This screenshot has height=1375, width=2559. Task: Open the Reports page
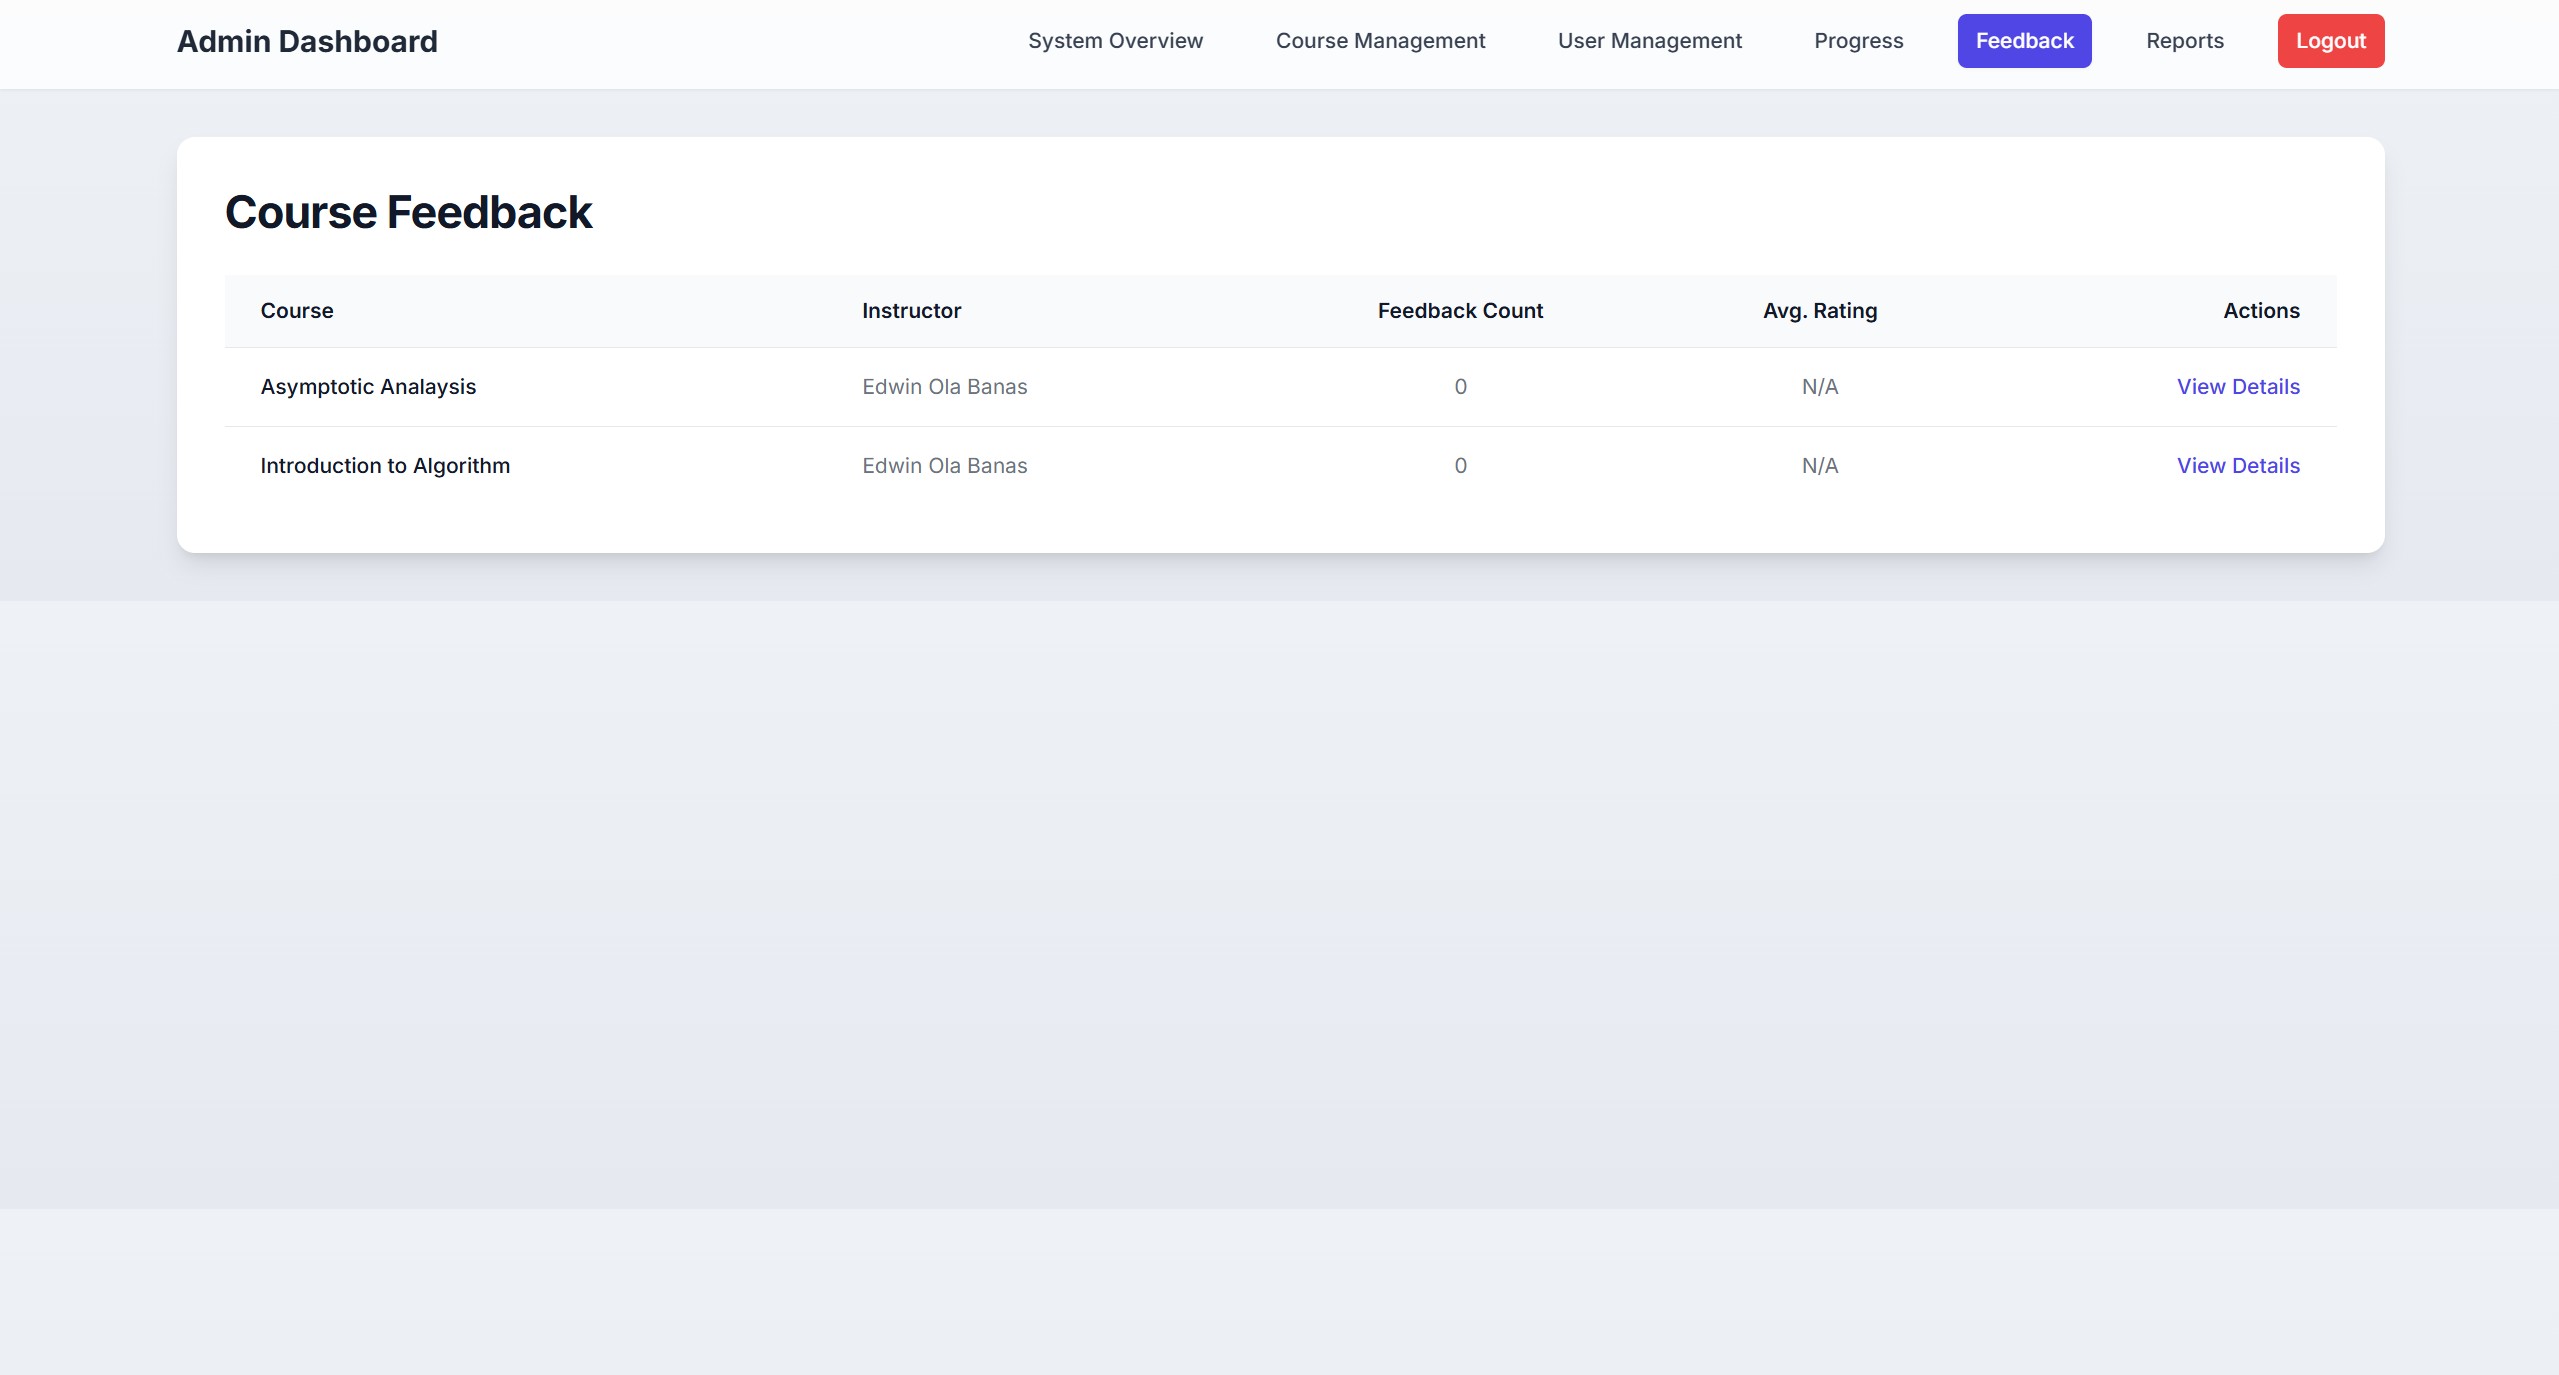(2184, 41)
